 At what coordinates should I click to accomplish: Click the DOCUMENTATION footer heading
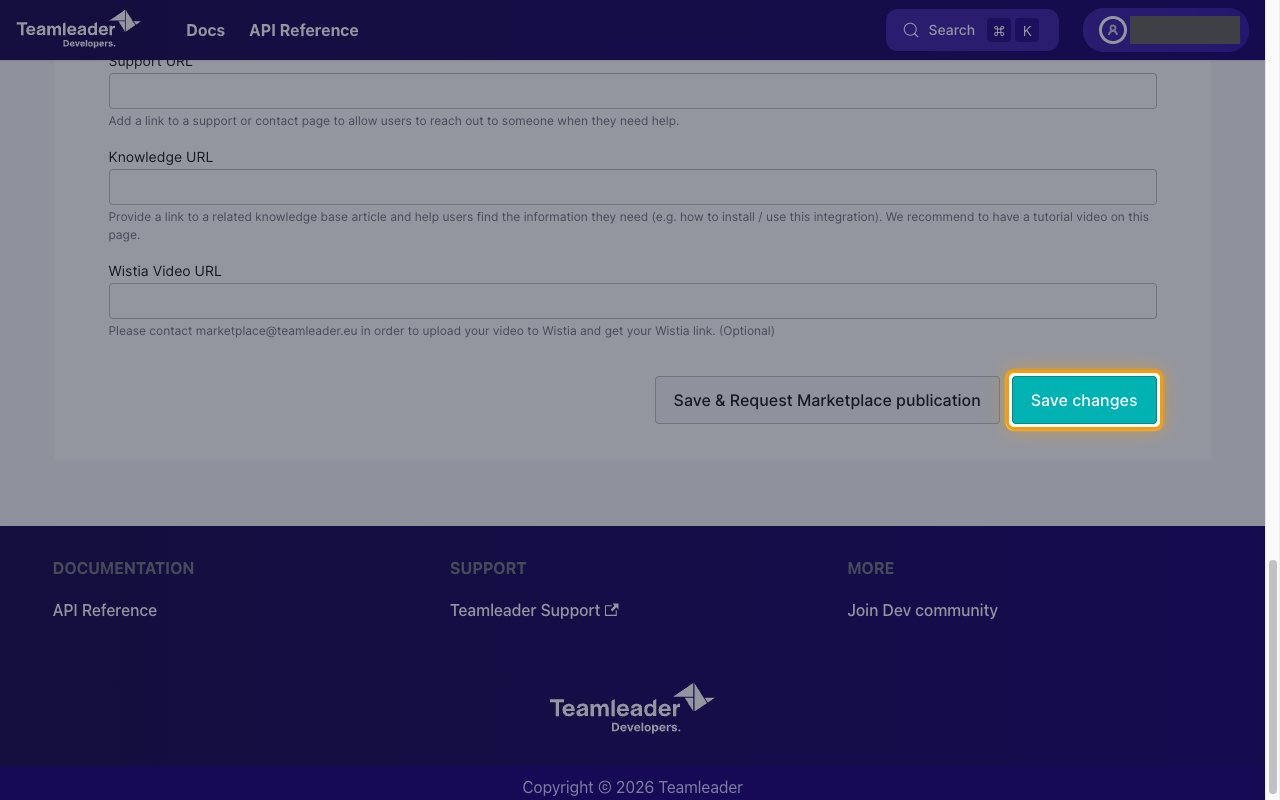click(x=123, y=568)
